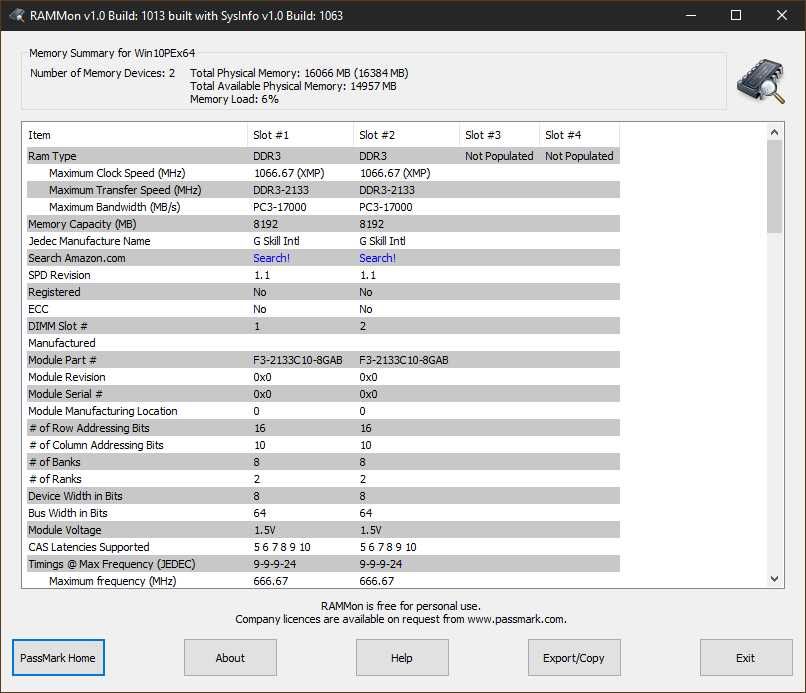This screenshot has width=806, height=693.
Task: Select the Slot #3 column header
Action: [x=500, y=135]
